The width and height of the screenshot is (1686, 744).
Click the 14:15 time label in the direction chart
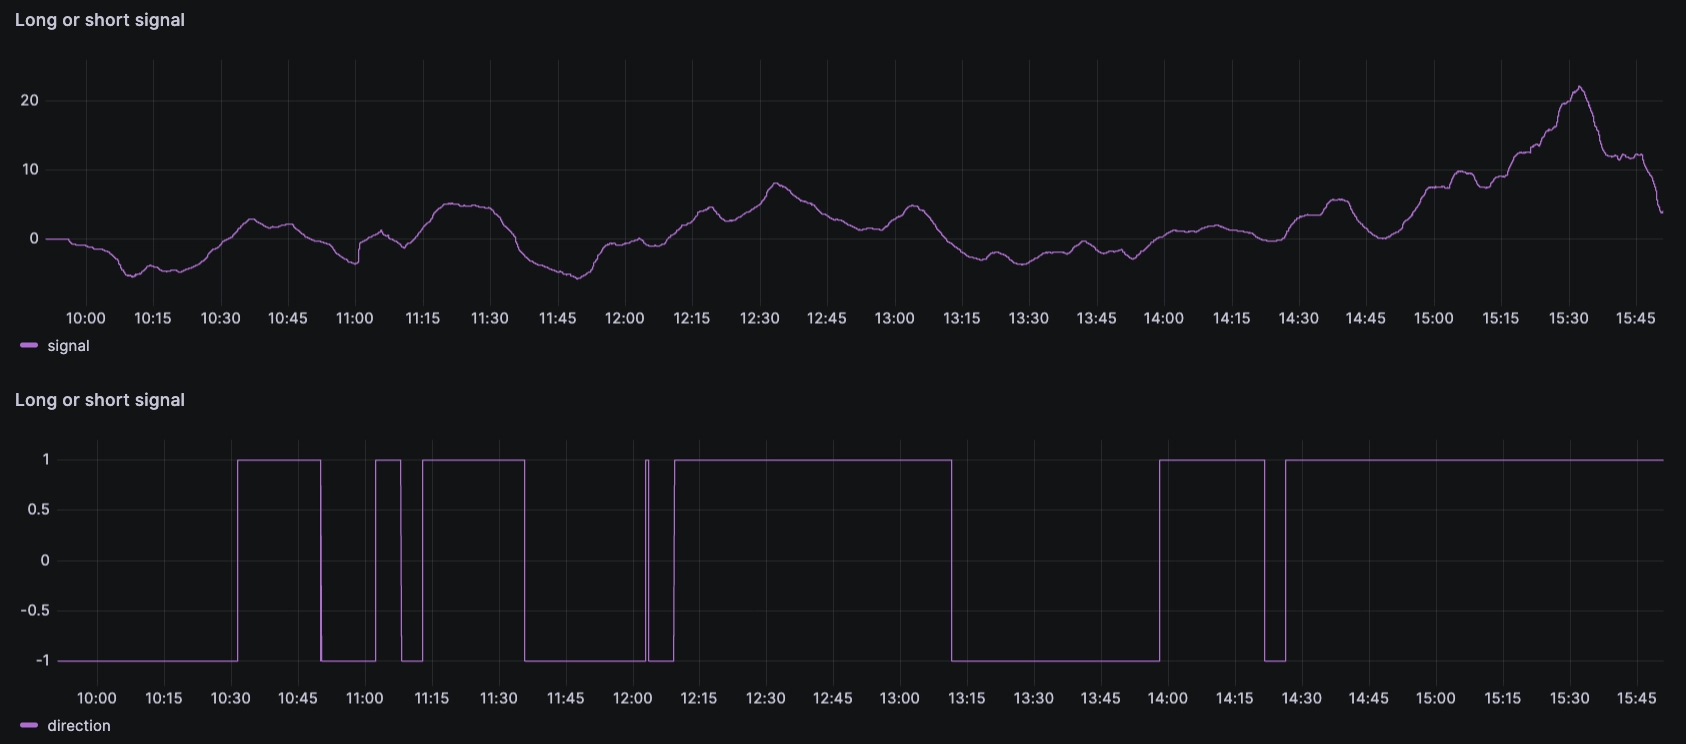pos(1234,698)
